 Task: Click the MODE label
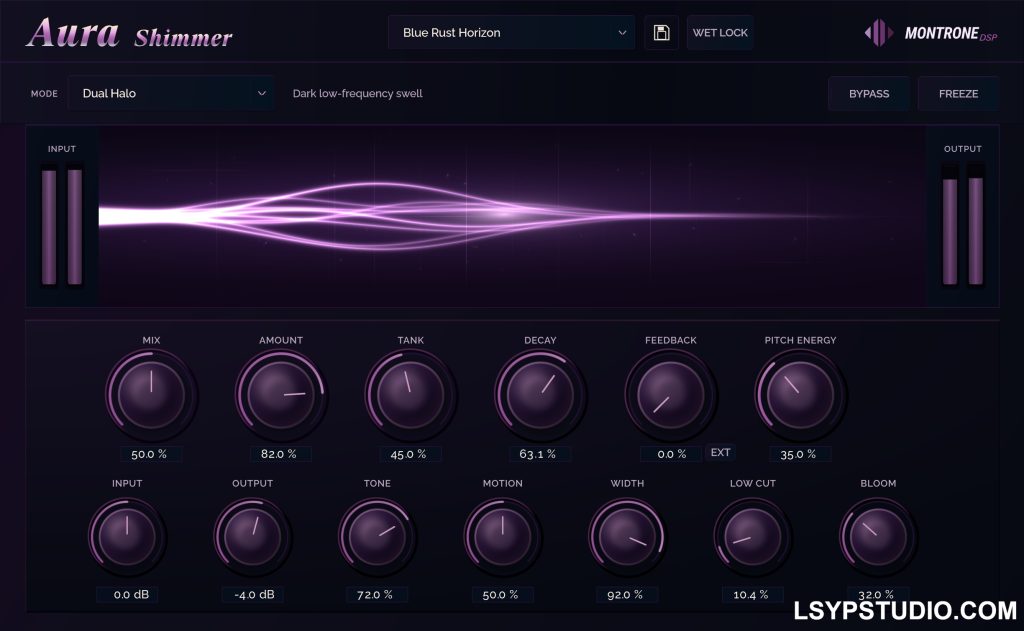tap(44, 93)
